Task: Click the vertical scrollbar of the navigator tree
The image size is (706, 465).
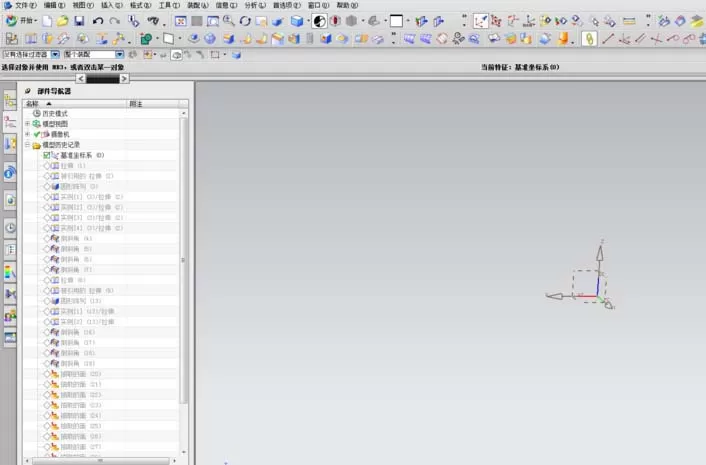Action: [183, 260]
